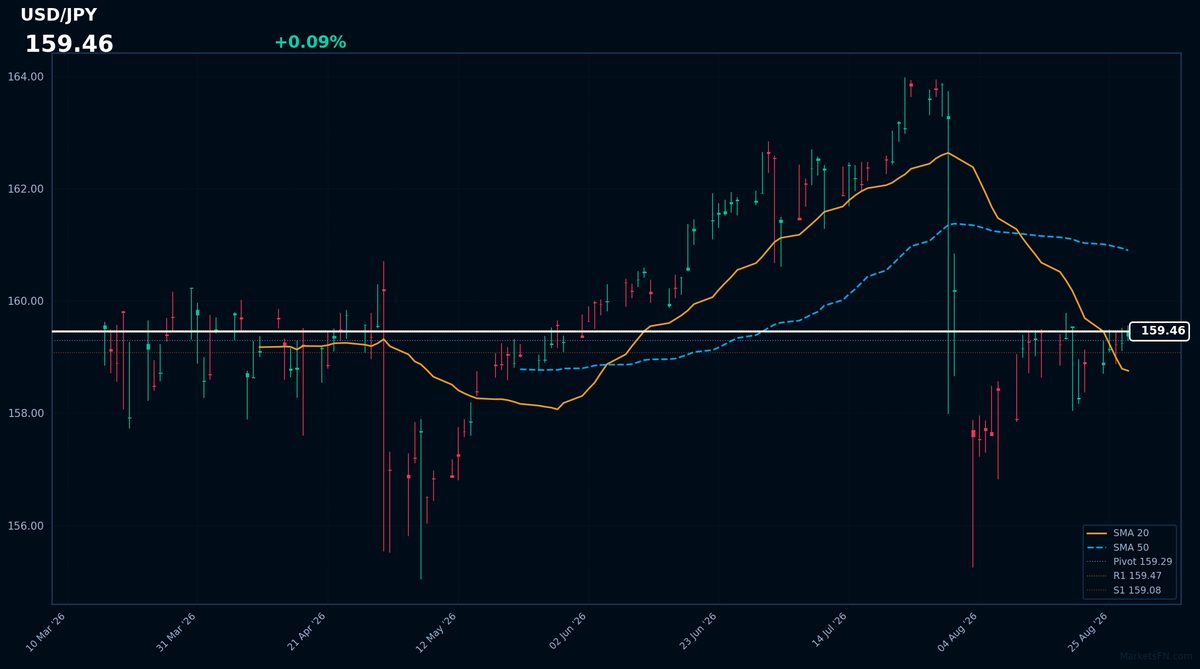Click the 160.00 price axis label
1200x669 pixels.
pyautogui.click(x=25, y=301)
